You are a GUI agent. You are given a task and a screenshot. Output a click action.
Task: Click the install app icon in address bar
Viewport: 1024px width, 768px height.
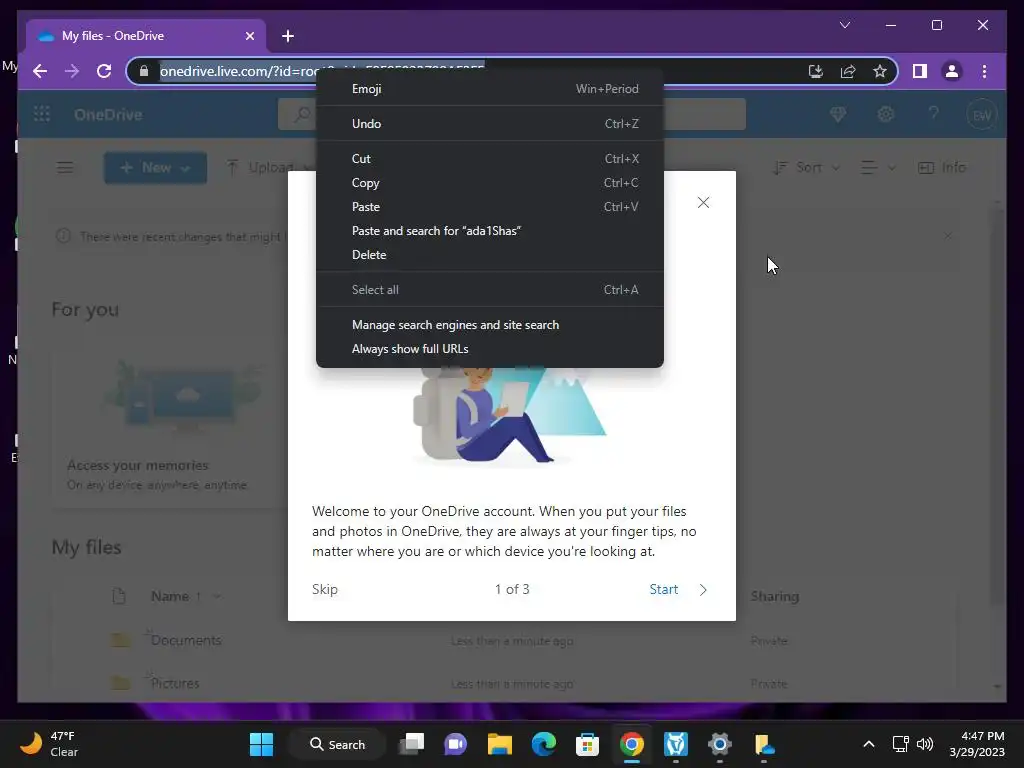tap(816, 71)
